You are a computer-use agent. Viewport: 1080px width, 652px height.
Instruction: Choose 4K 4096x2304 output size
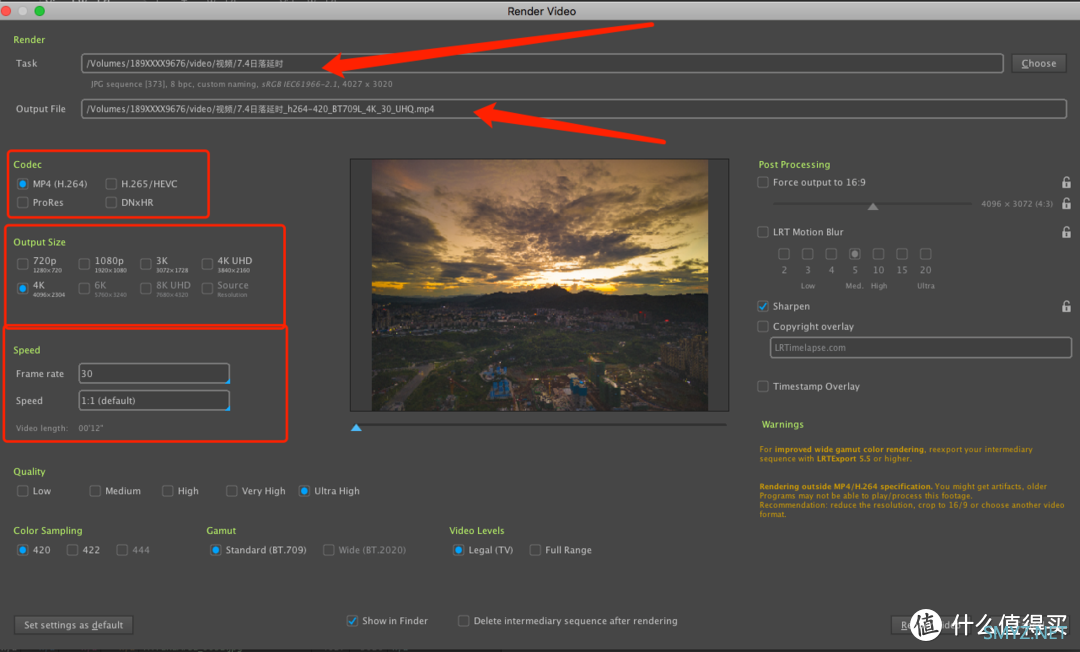[23, 288]
